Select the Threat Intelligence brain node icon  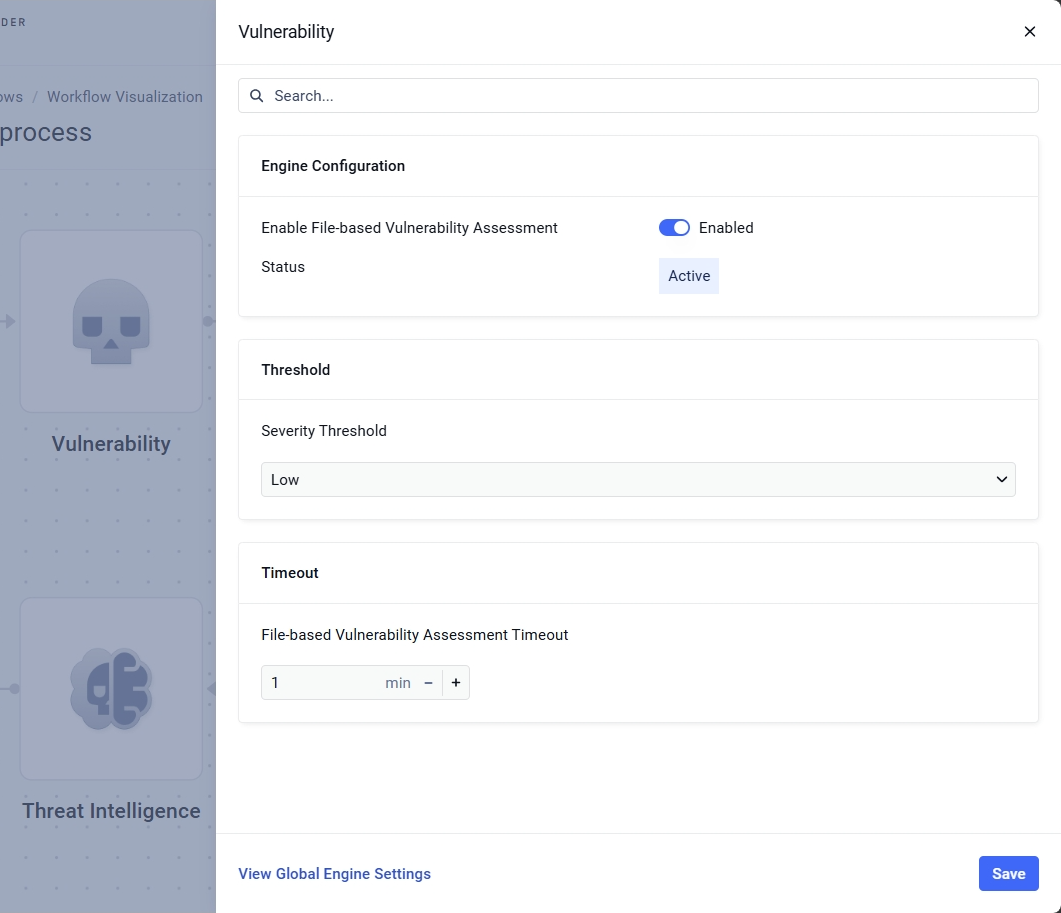111,689
